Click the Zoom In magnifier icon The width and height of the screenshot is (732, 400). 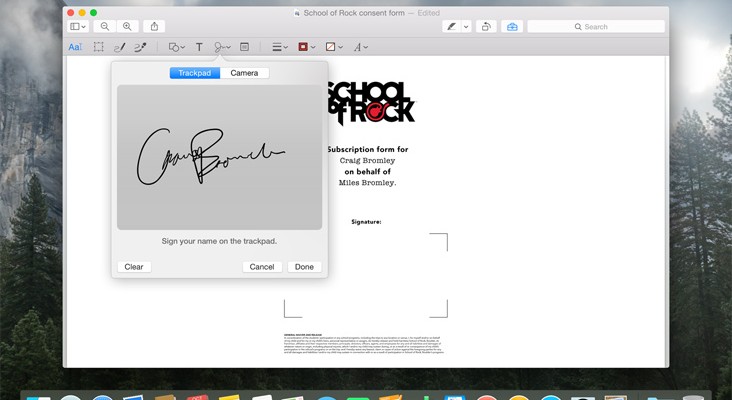click(x=127, y=26)
